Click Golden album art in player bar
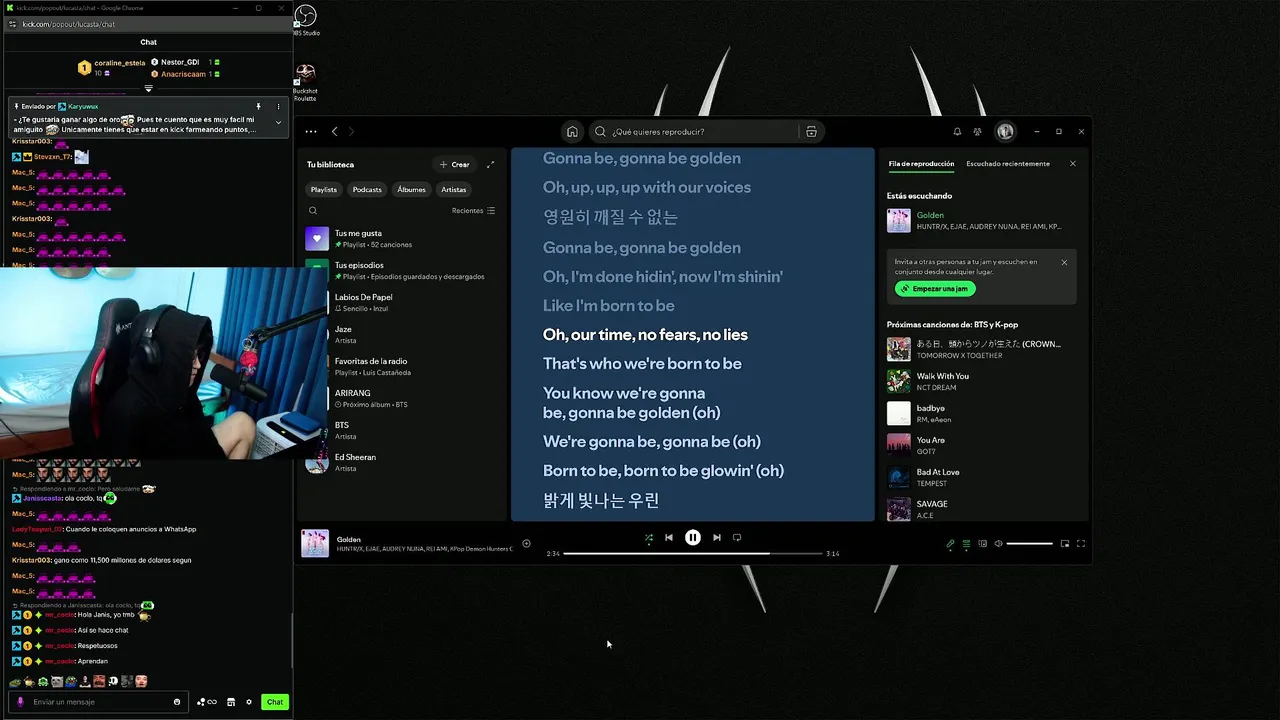Image resolution: width=1280 pixels, height=720 pixels. click(315, 543)
